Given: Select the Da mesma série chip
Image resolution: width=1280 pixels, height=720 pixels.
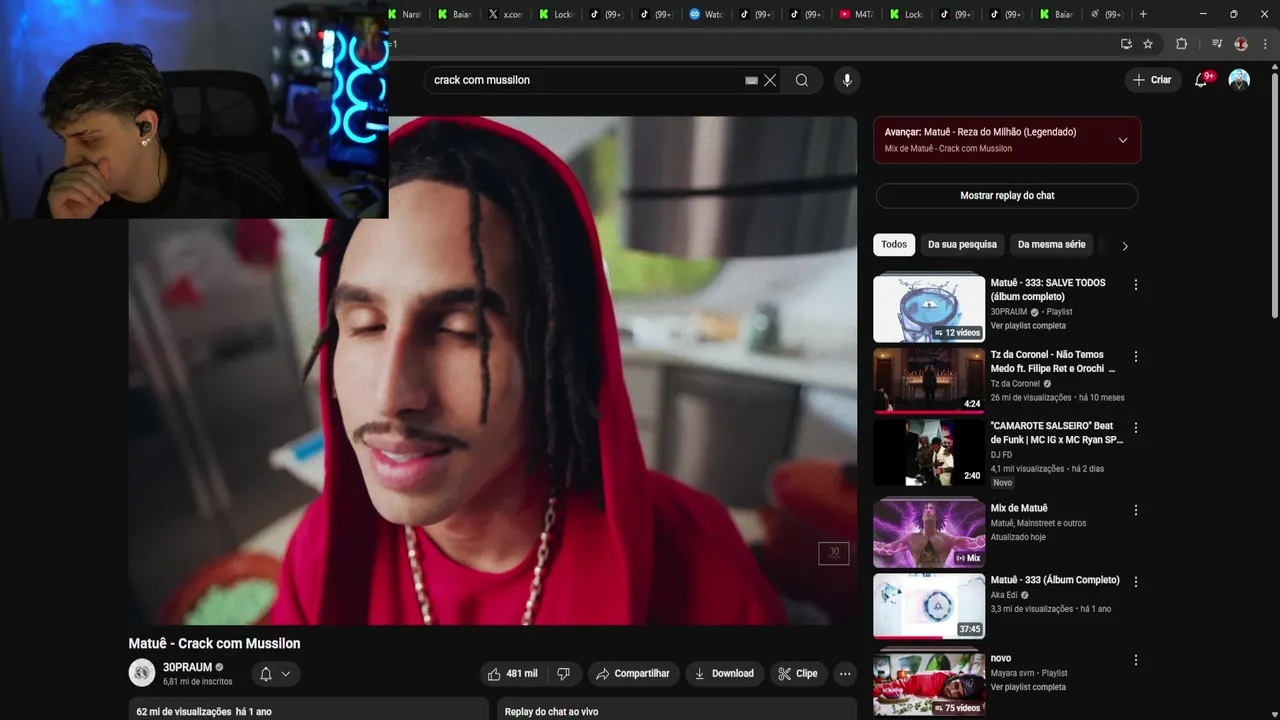Looking at the screenshot, I should tap(1051, 245).
